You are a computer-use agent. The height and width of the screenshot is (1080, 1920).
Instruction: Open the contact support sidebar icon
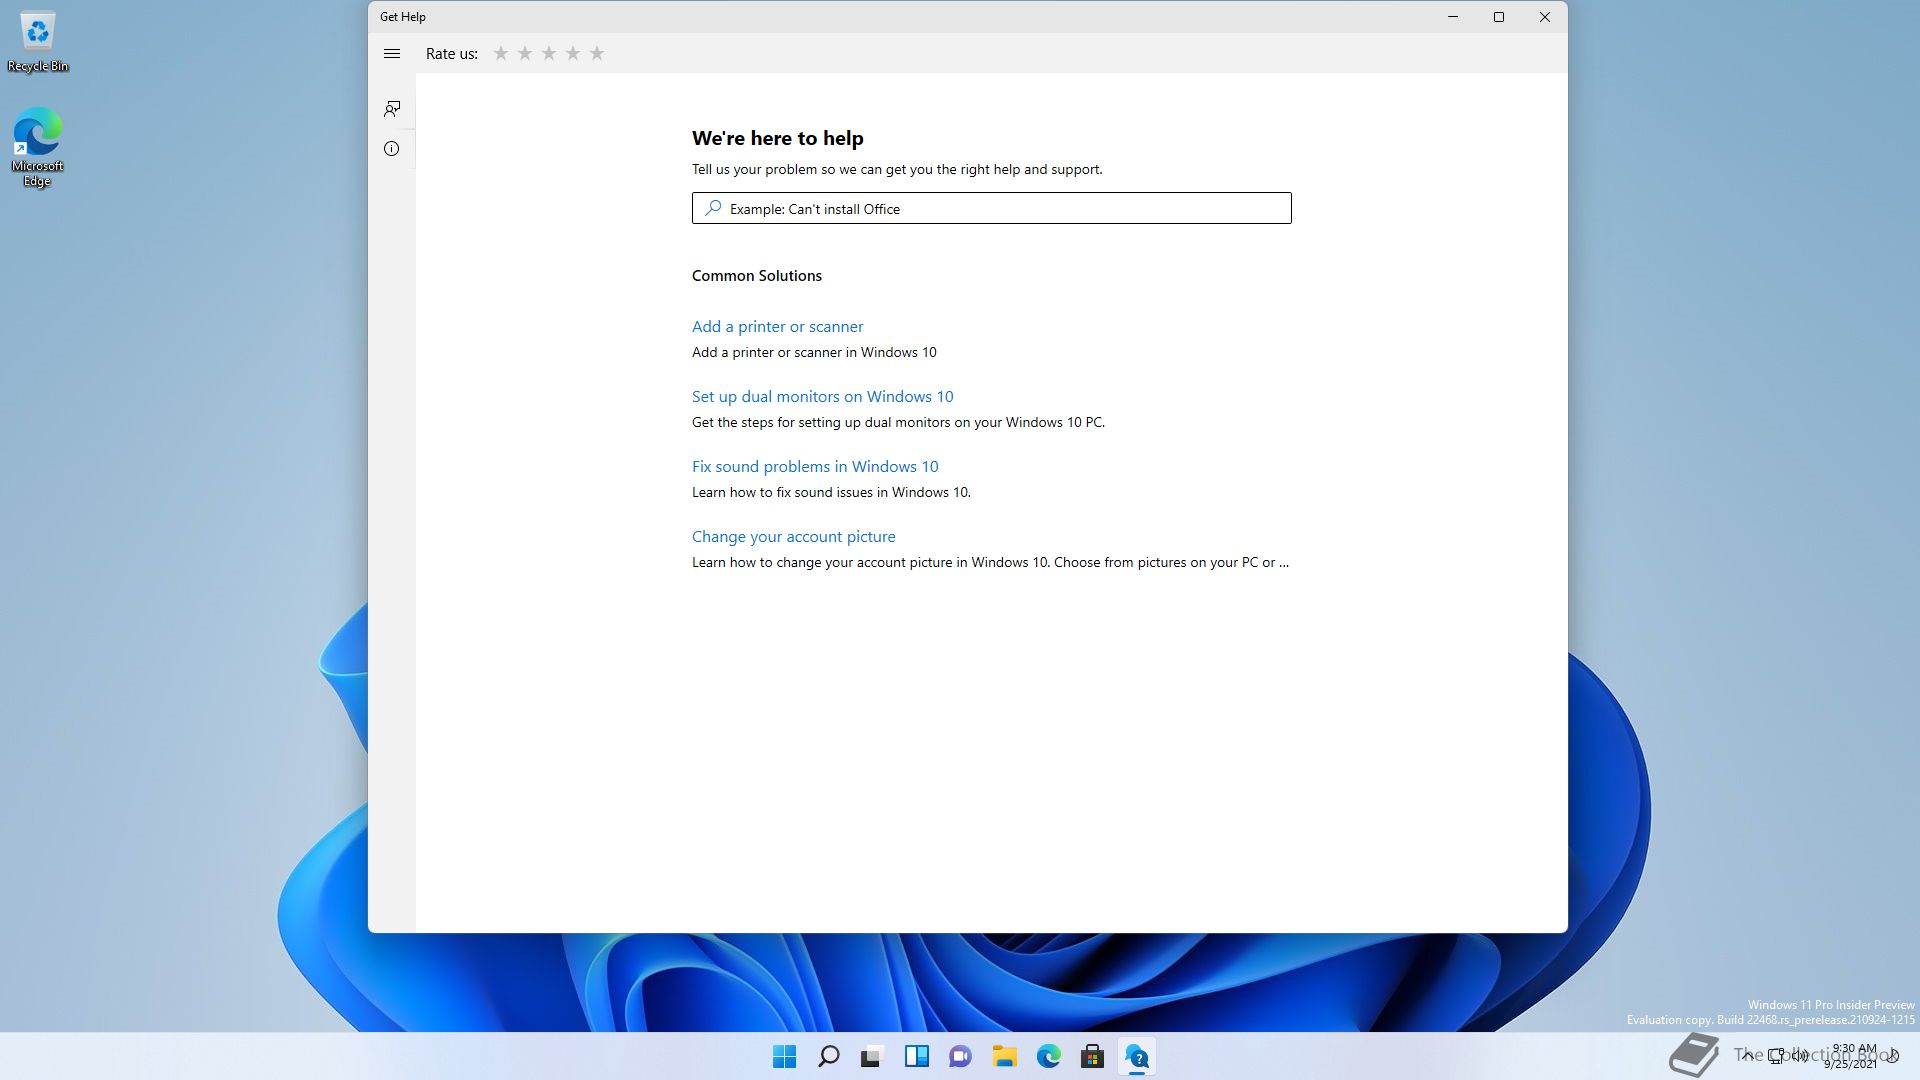[392, 108]
